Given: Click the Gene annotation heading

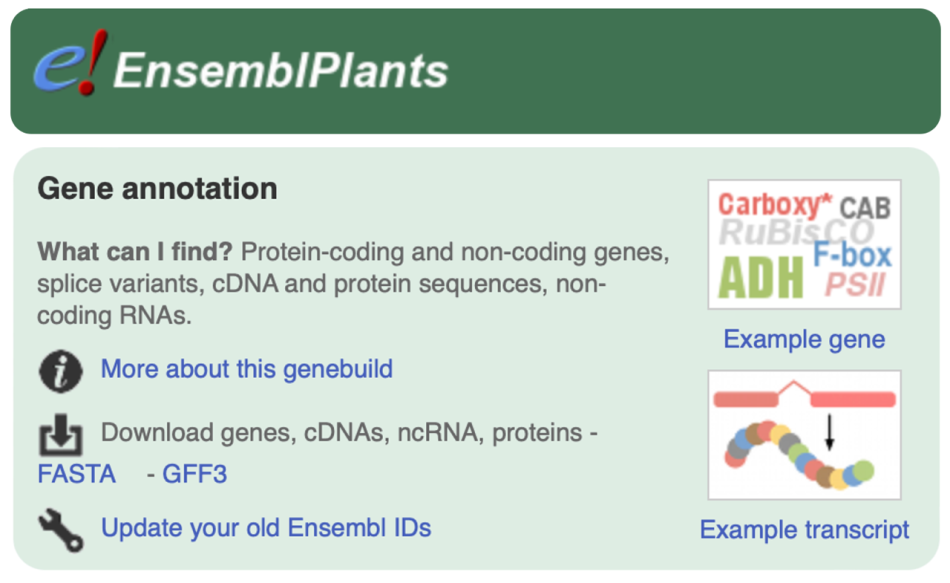Looking at the screenshot, I should [x=156, y=188].
